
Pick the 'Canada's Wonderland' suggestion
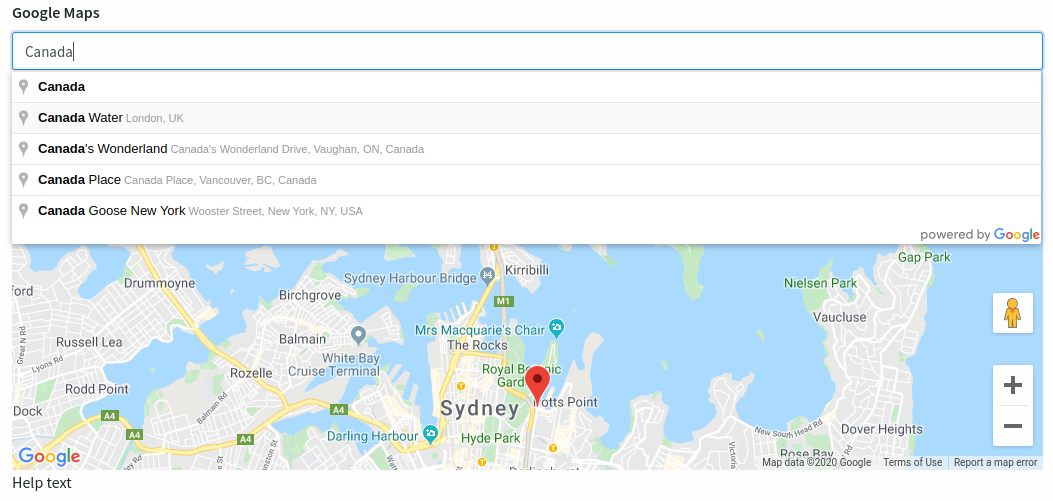click(527, 149)
